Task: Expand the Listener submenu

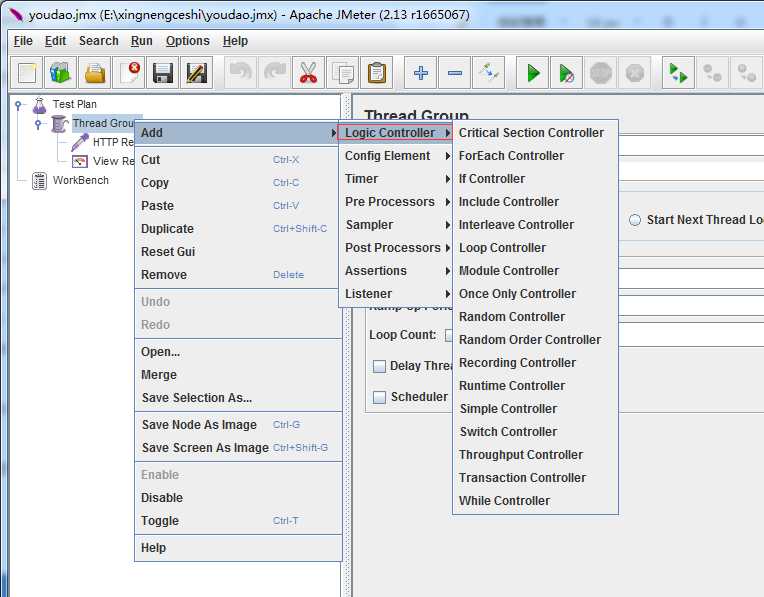Action: (396, 294)
